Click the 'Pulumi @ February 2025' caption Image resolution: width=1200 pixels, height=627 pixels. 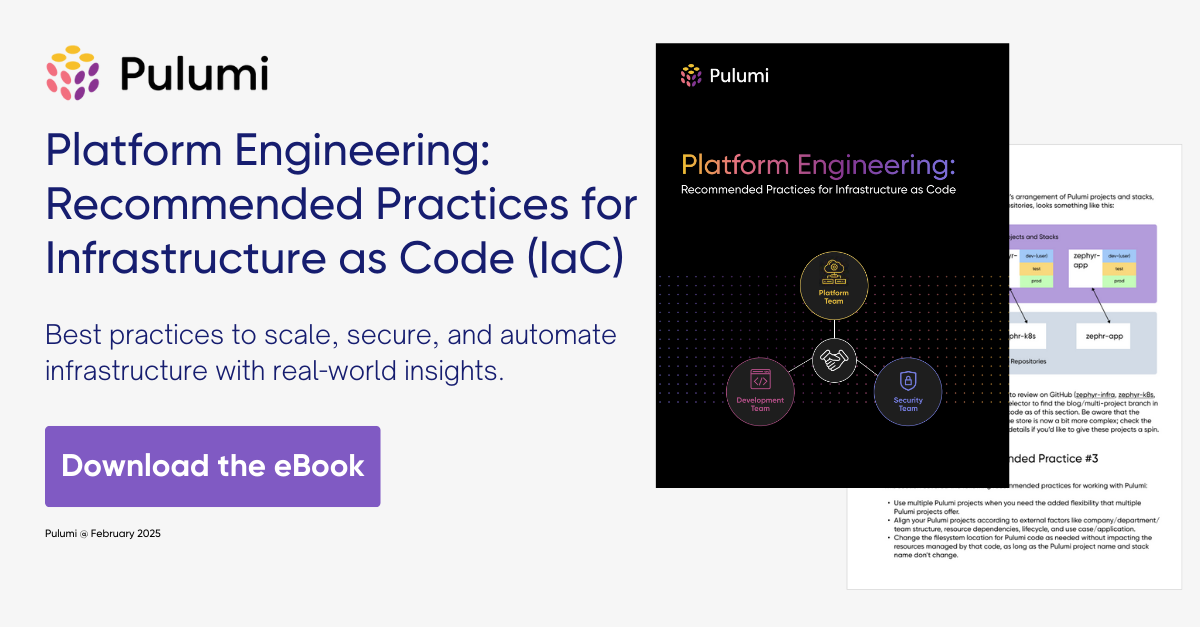[x=103, y=534]
